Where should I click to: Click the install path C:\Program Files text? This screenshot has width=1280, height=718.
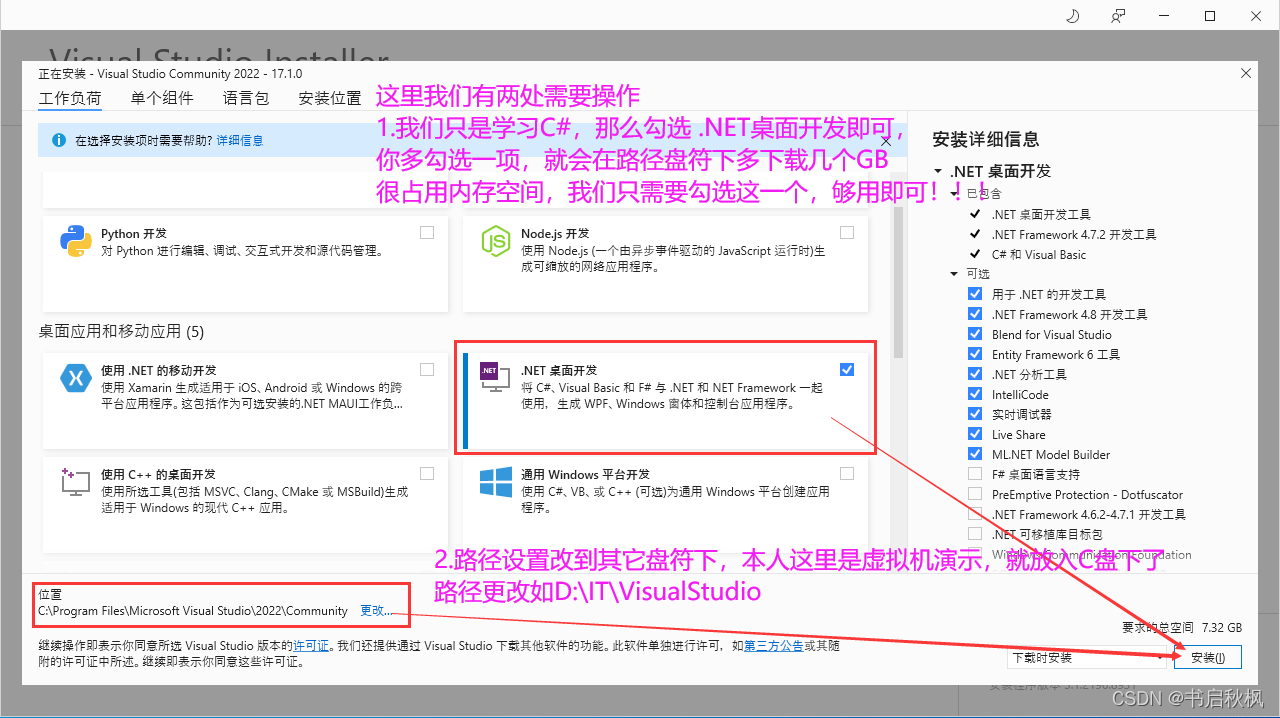tap(193, 610)
